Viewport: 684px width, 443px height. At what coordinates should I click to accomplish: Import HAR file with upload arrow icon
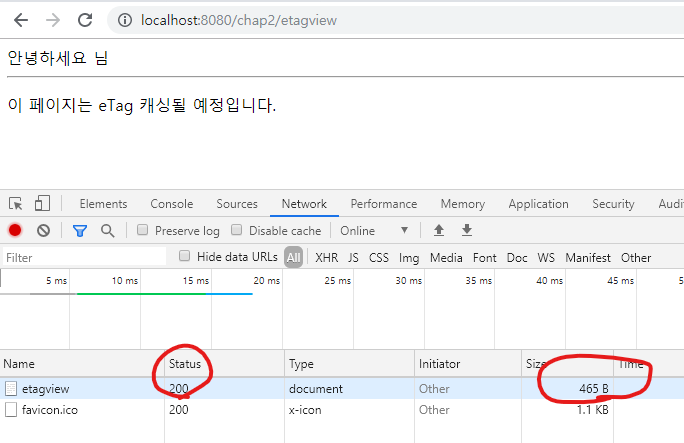point(439,230)
